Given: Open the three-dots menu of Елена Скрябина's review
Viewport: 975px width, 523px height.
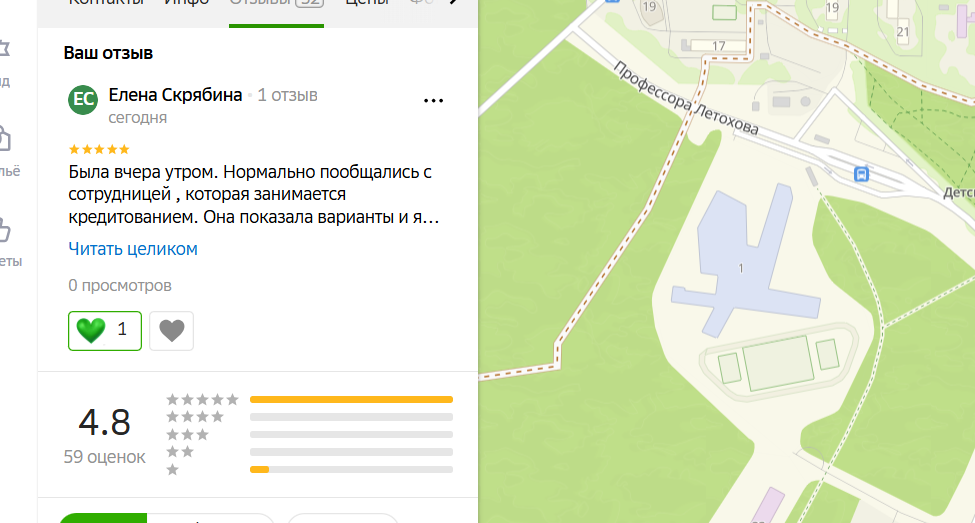Looking at the screenshot, I should (433, 100).
